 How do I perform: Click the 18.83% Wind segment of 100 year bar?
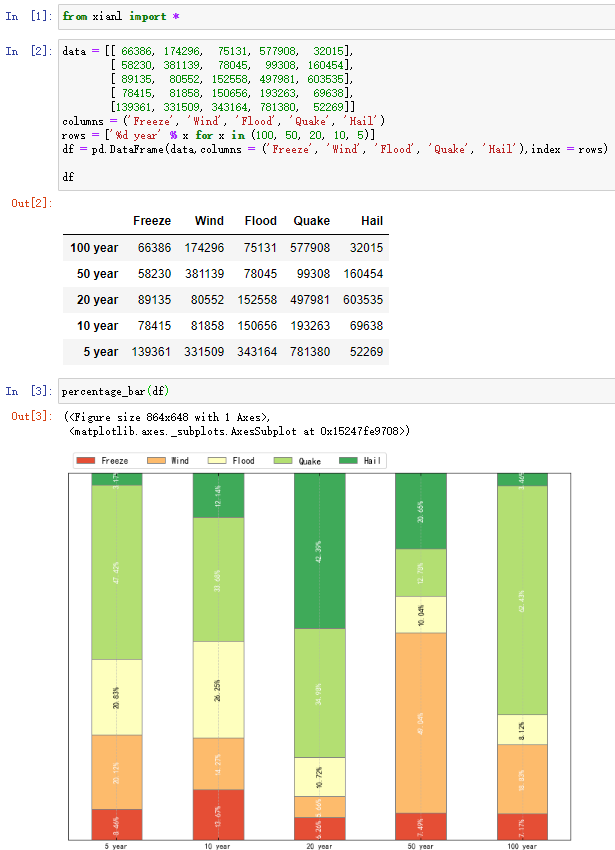[522, 780]
